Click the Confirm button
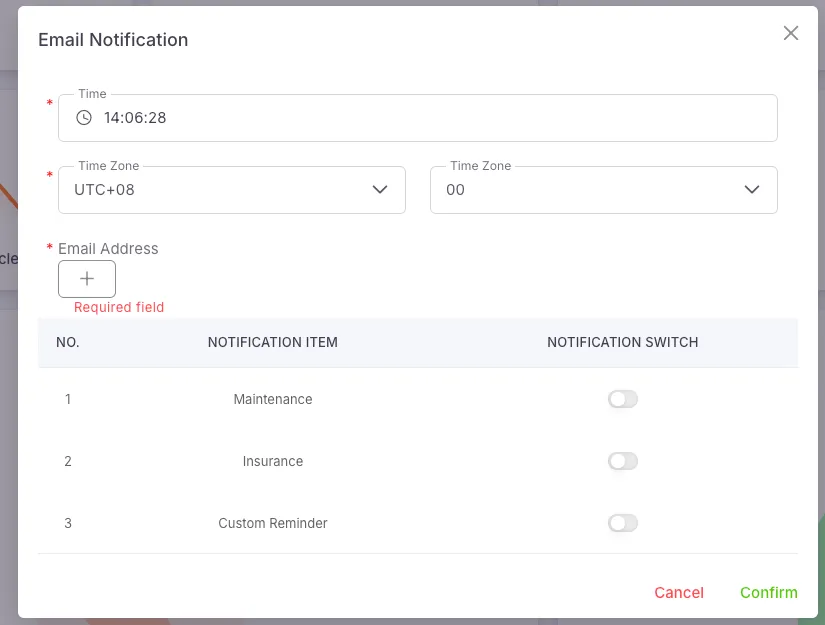Image resolution: width=825 pixels, height=625 pixels. point(769,592)
